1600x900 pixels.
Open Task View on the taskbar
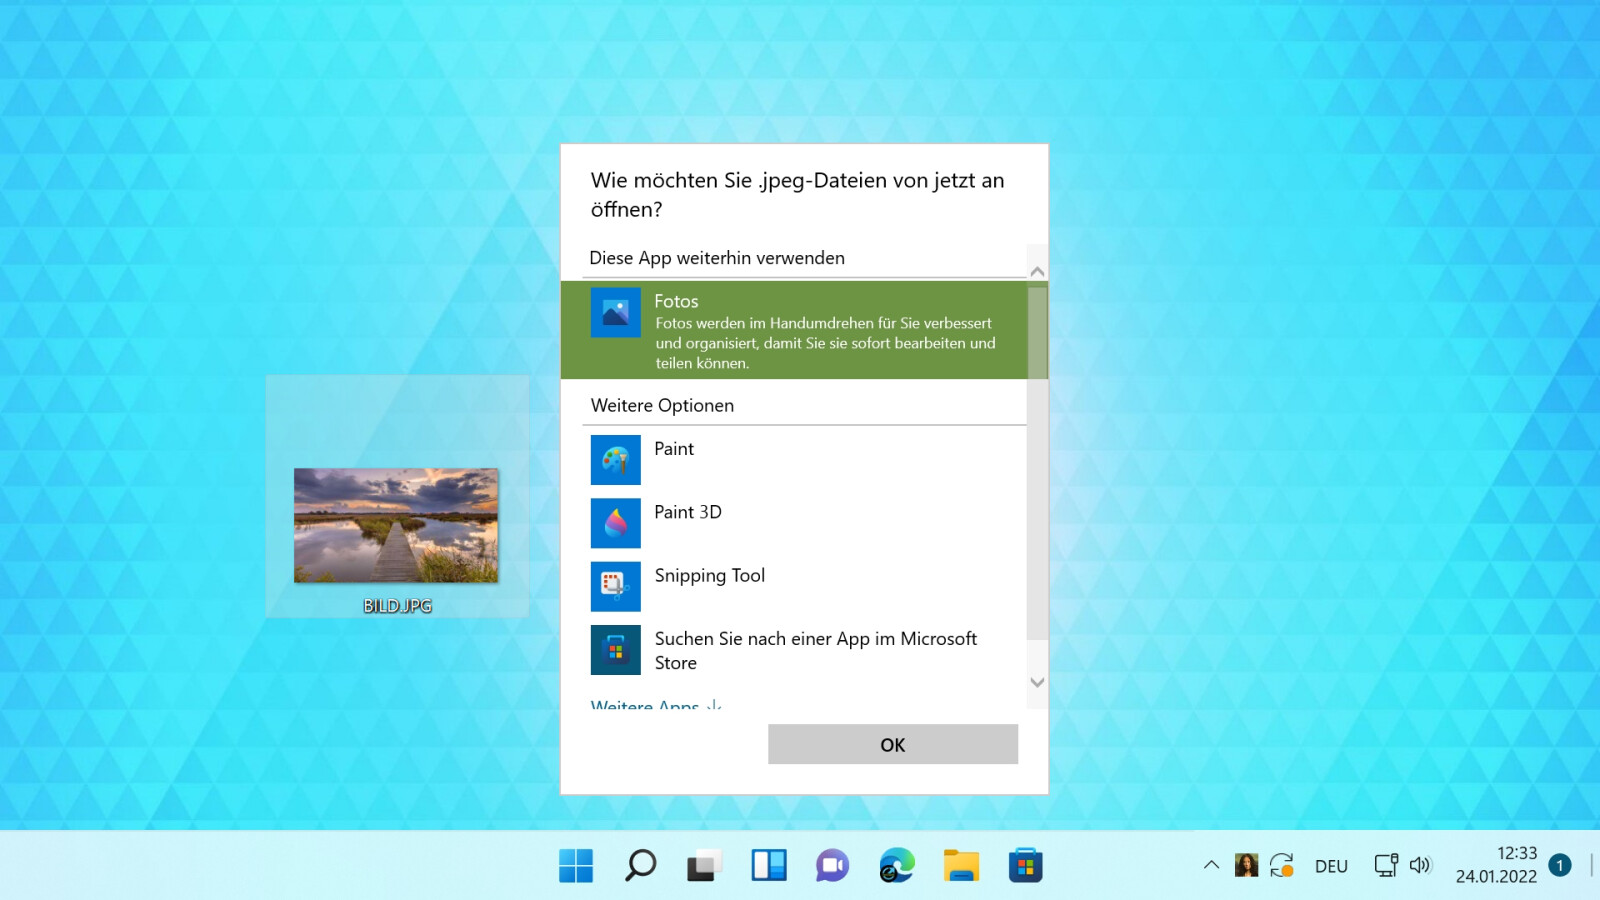[x=704, y=865]
